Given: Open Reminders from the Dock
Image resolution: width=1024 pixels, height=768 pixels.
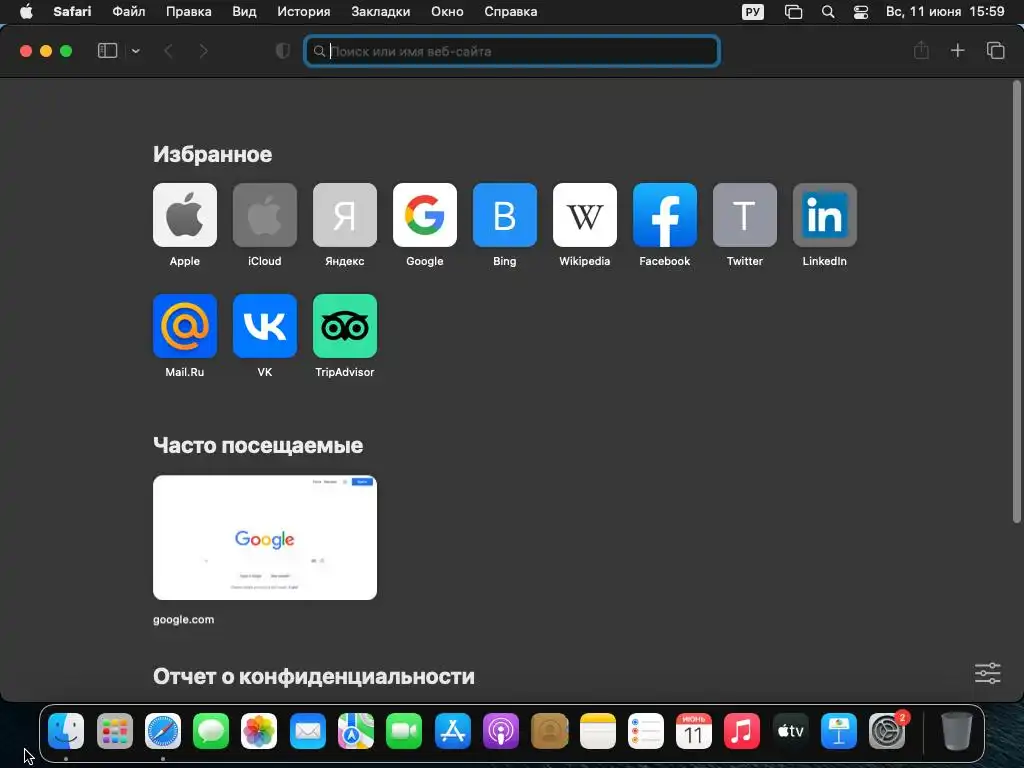Looking at the screenshot, I should click(646, 731).
